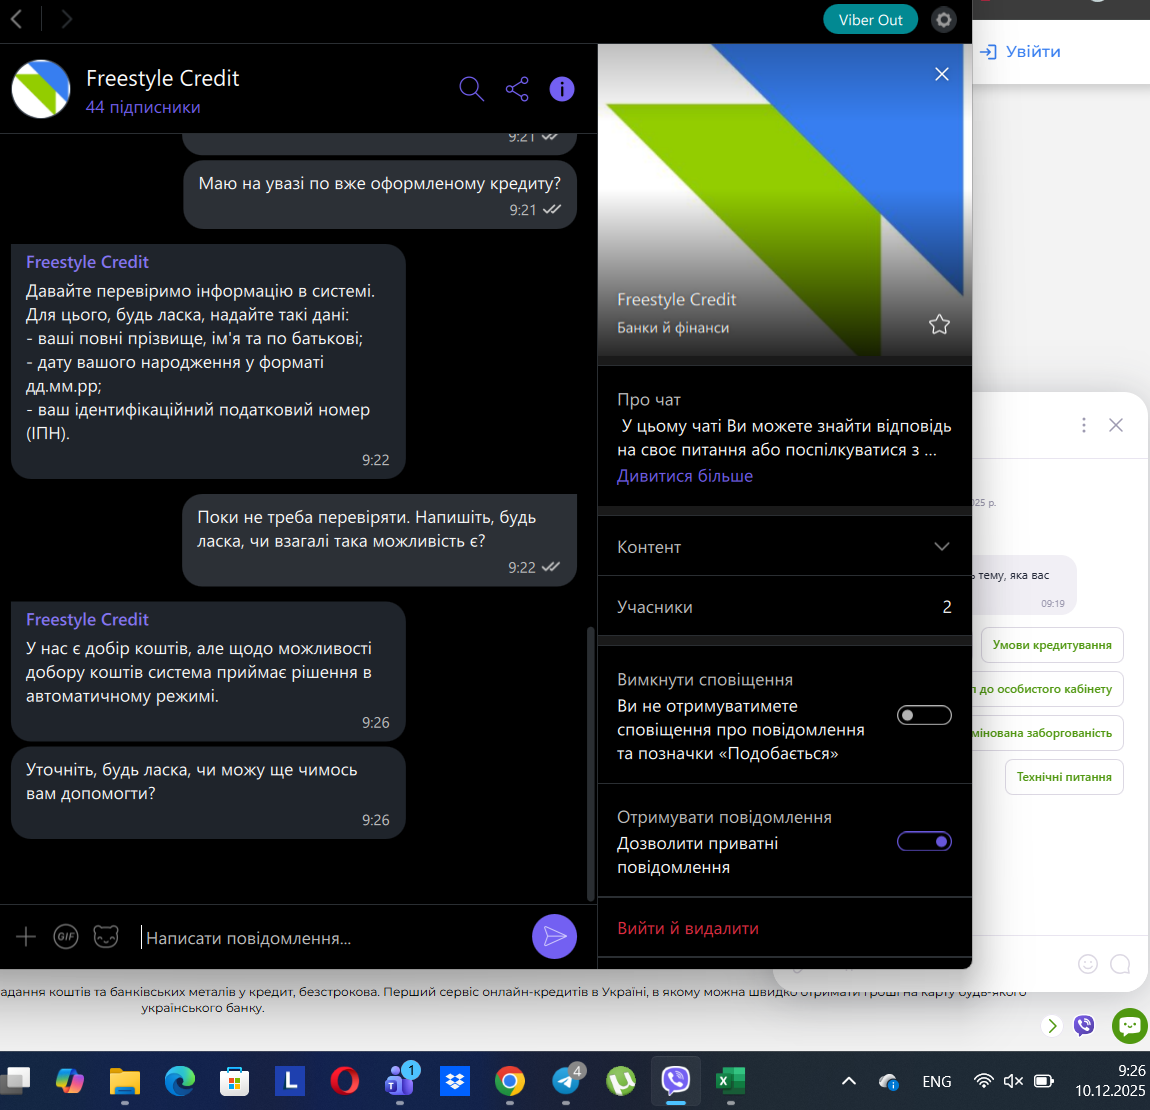Focus the Написати повідомлення input field
Viewport: 1150px width, 1110px height.
click(330, 938)
